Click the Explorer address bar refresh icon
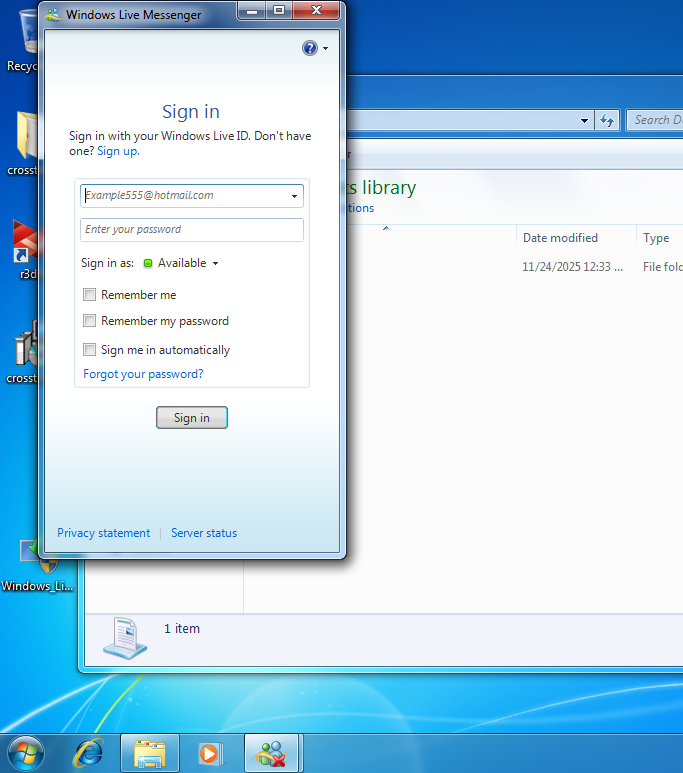The image size is (683, 773). [x=606, y=120]
